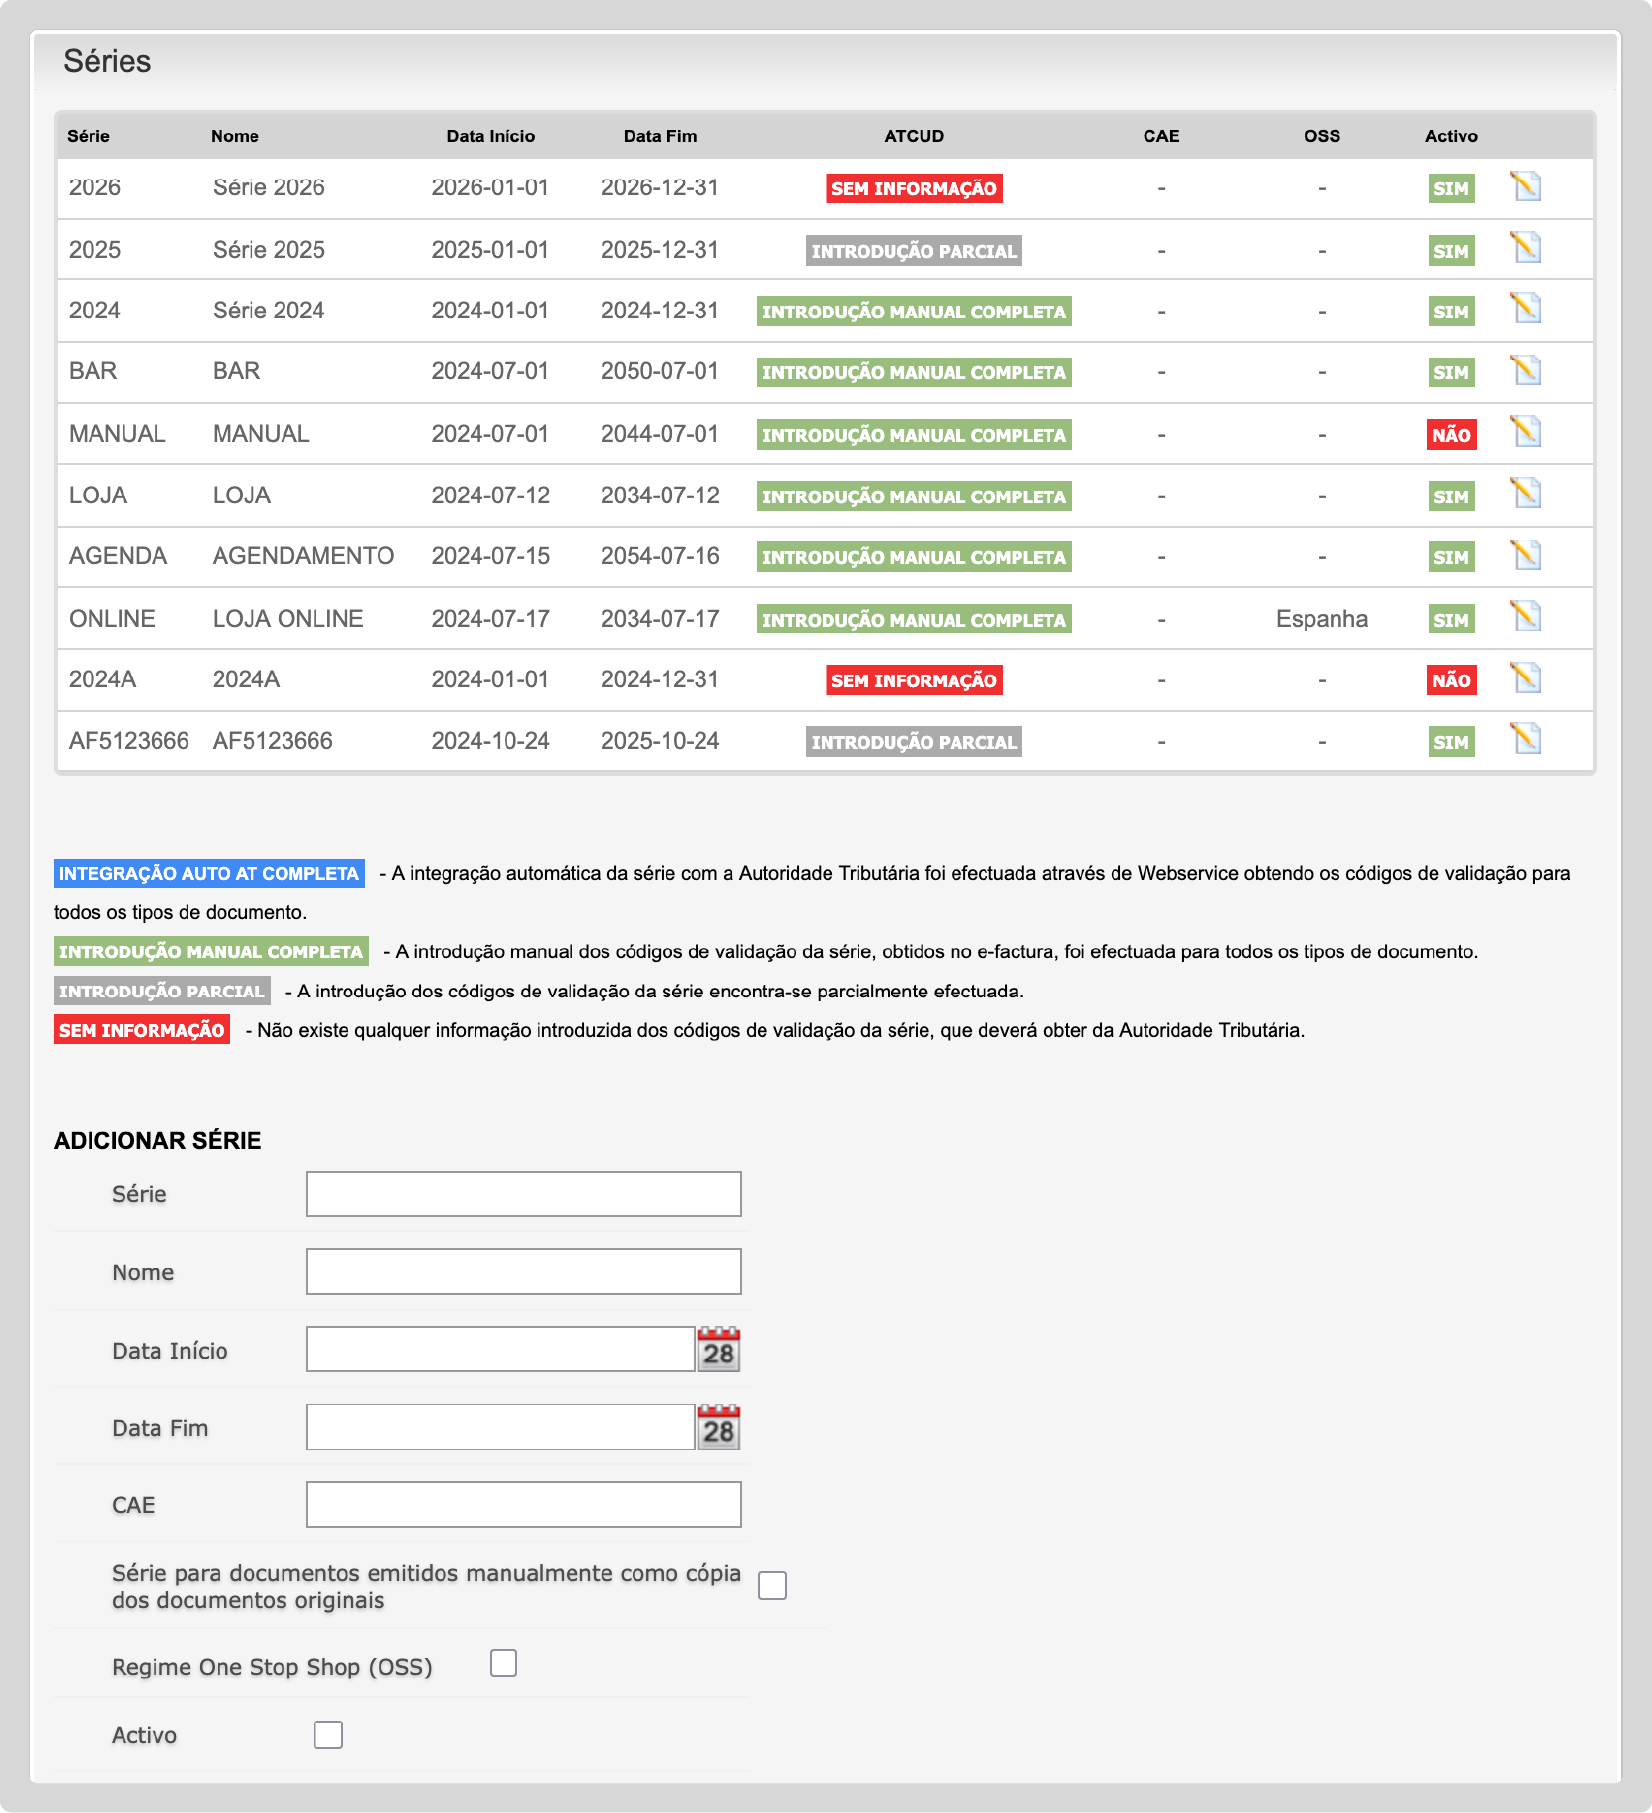The image size is (1652, 1813).
Task: Click the ATCUD column header
Action: pos(913,136)
